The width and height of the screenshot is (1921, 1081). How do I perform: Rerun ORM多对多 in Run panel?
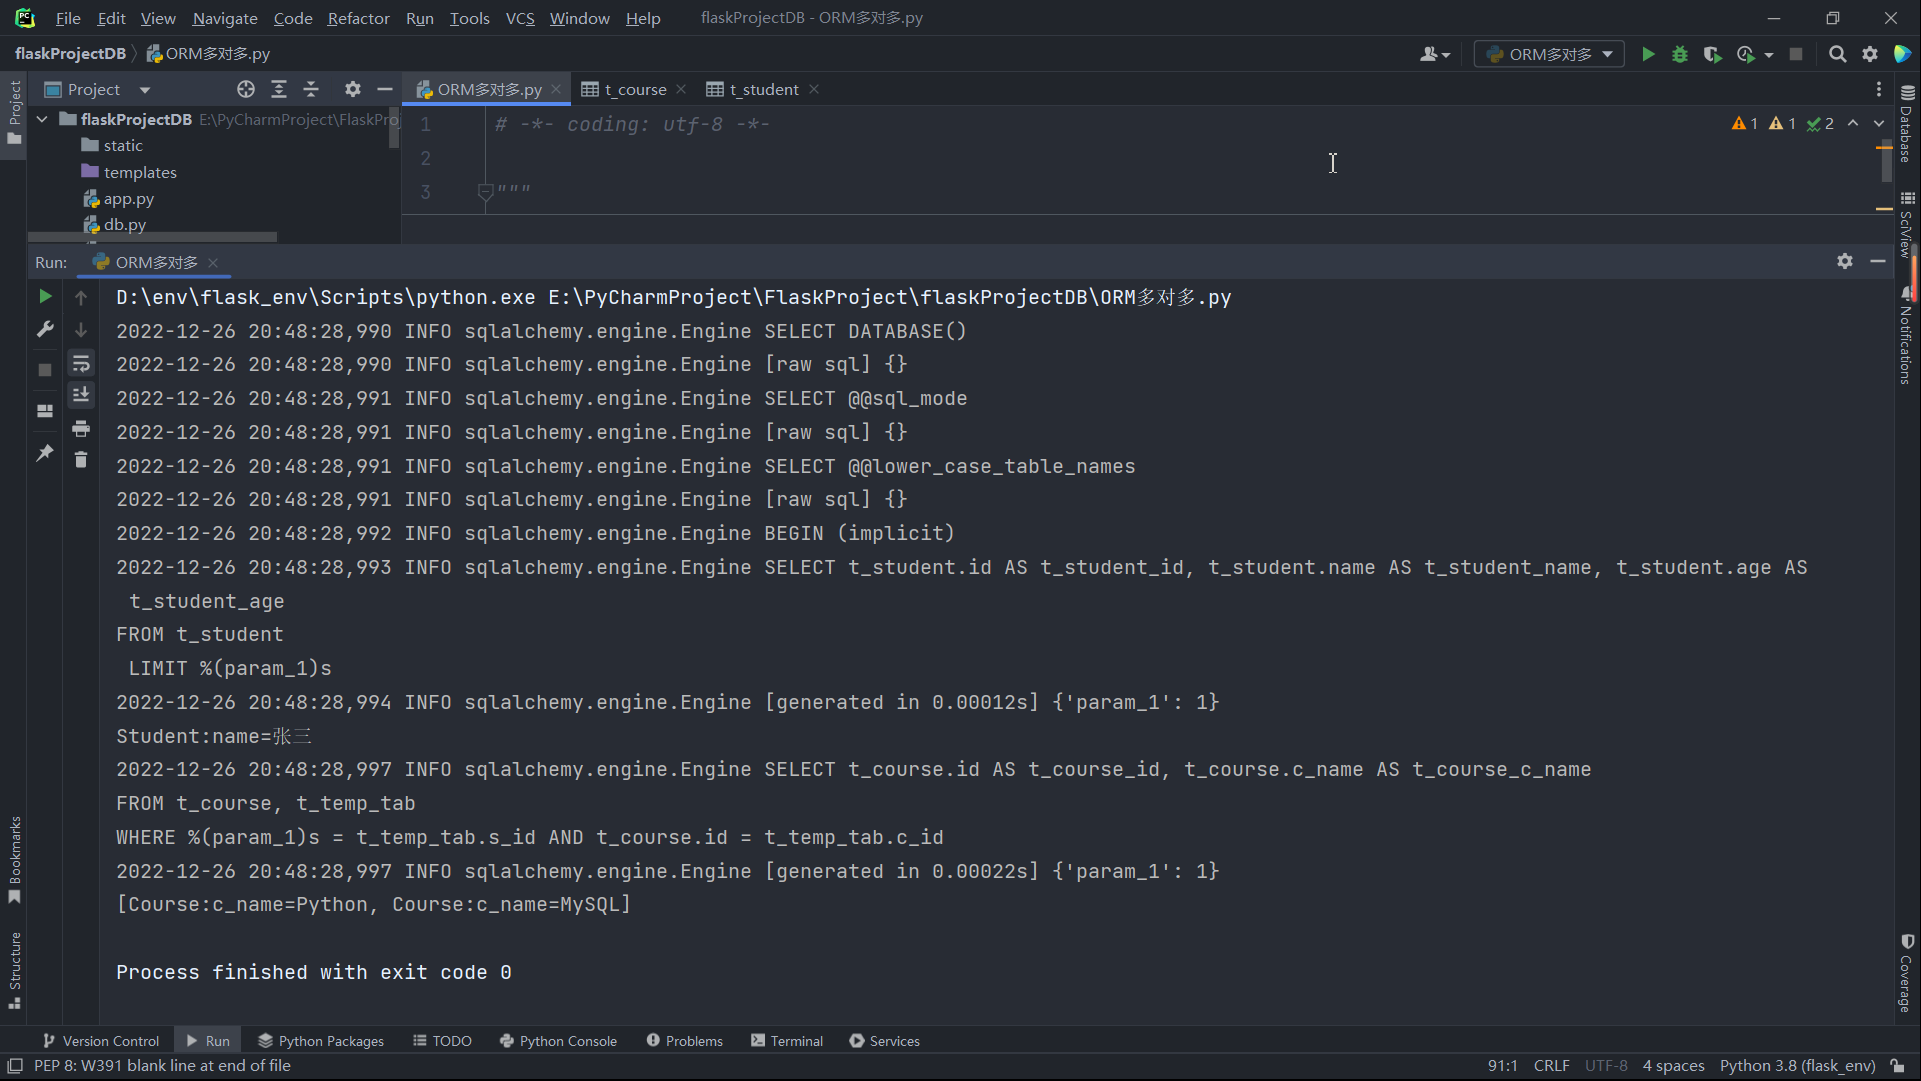point(45,297)
